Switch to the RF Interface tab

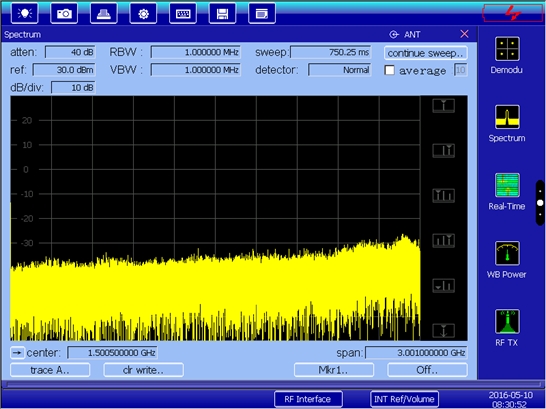[x=308, y=399]
